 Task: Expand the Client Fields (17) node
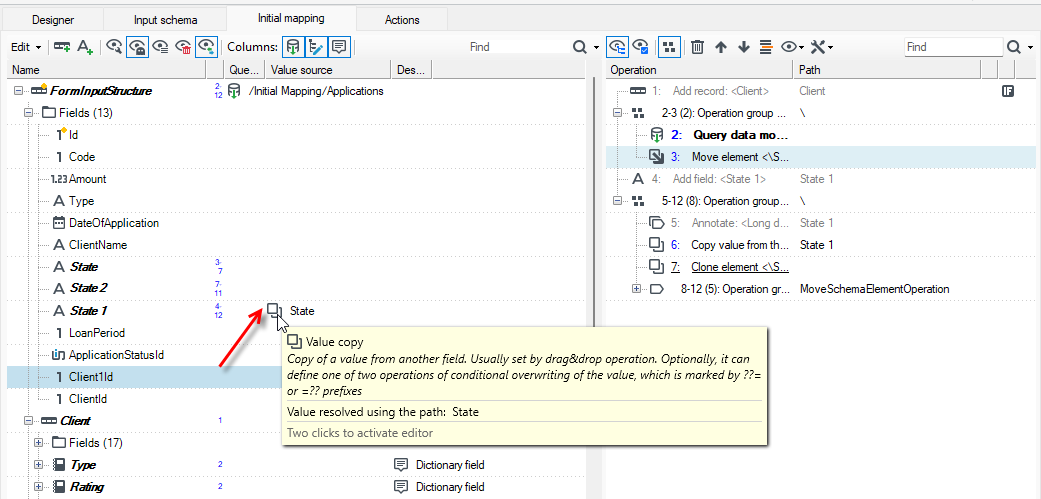point(38,443)
